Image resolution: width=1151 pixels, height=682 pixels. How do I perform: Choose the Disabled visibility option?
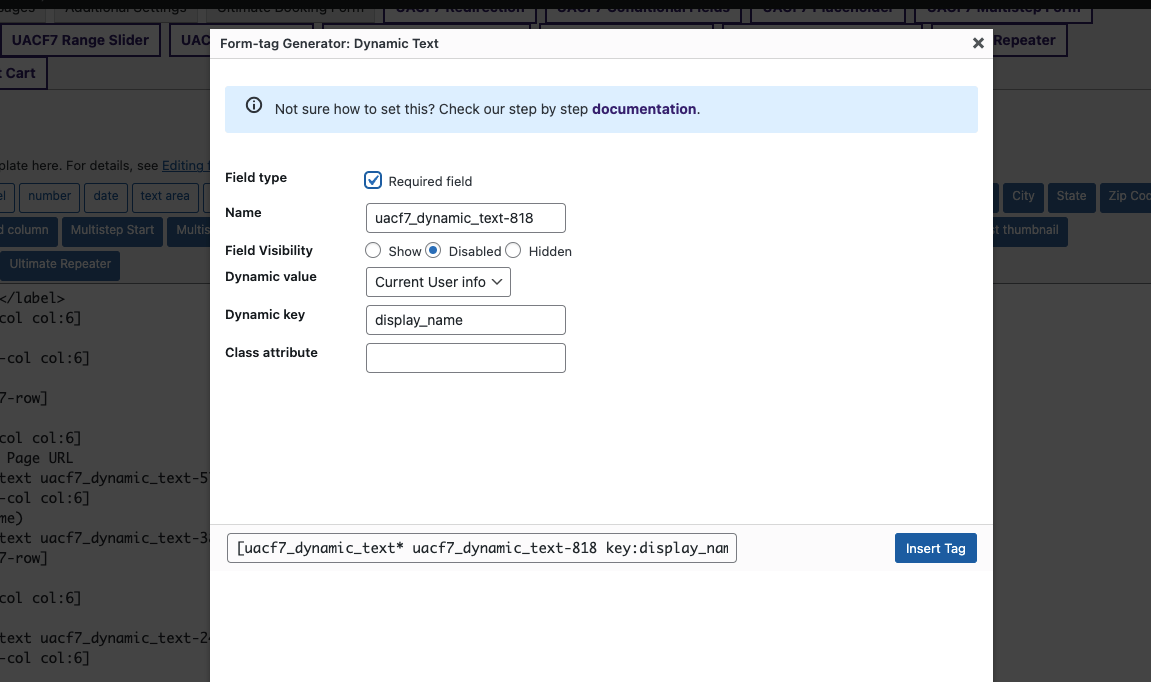[x=433, y=250]
